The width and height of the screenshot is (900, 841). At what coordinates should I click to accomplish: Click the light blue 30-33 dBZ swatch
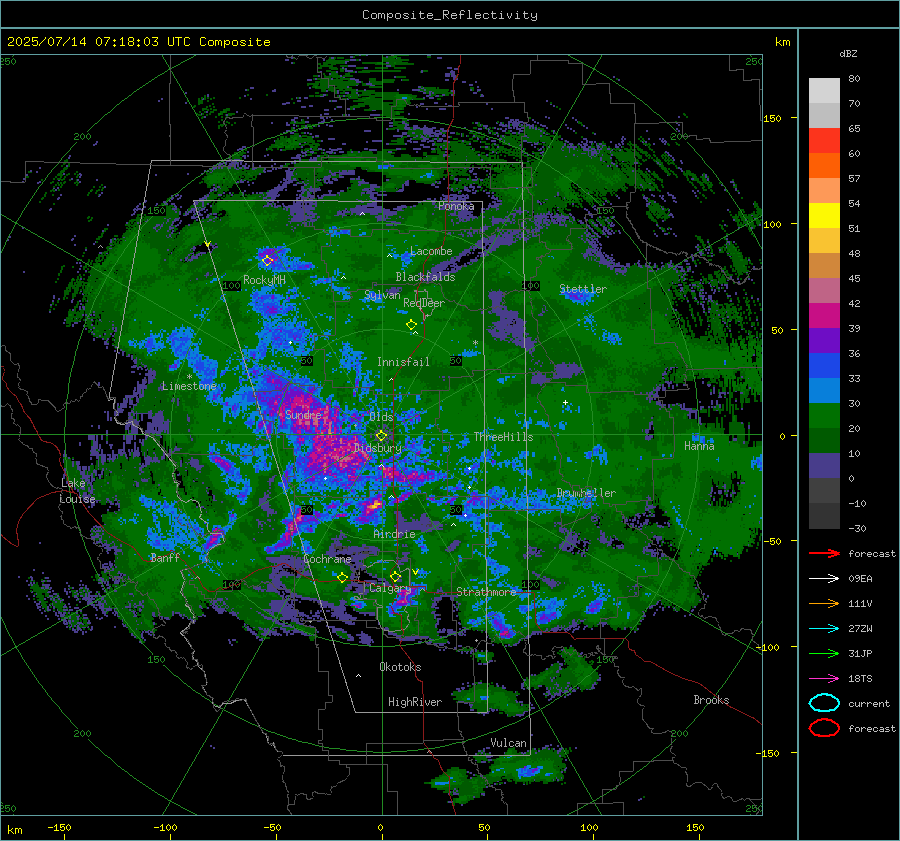[x=824, y=391]
